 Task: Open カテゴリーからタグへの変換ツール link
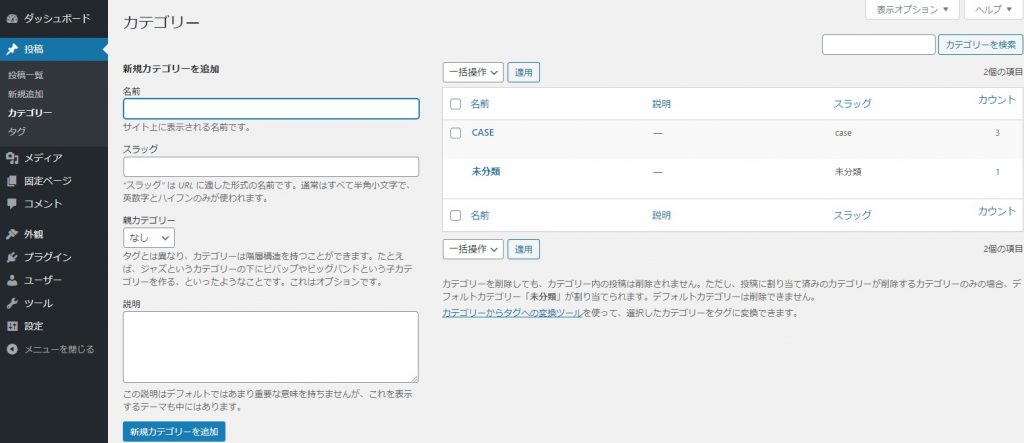pos(512,313)
